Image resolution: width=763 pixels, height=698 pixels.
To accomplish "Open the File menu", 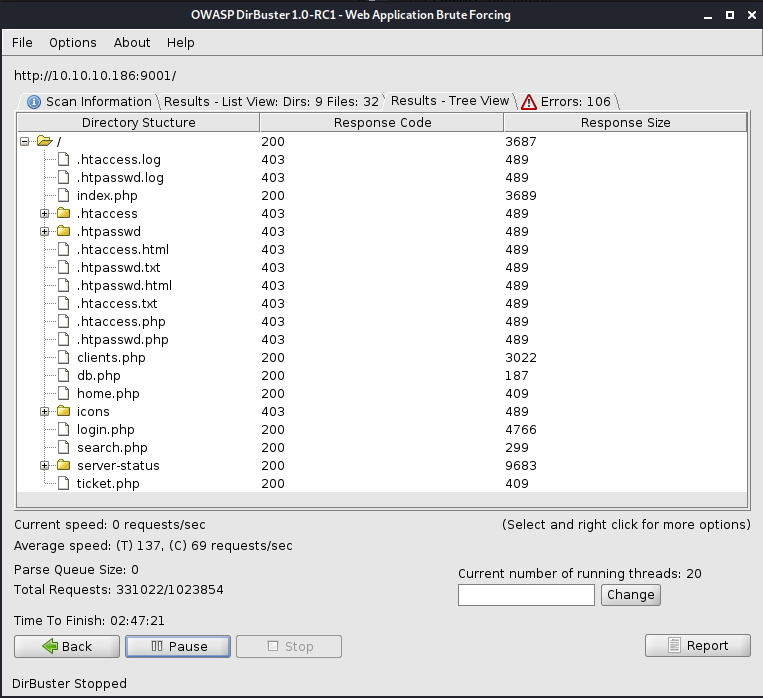I will 22,43.
